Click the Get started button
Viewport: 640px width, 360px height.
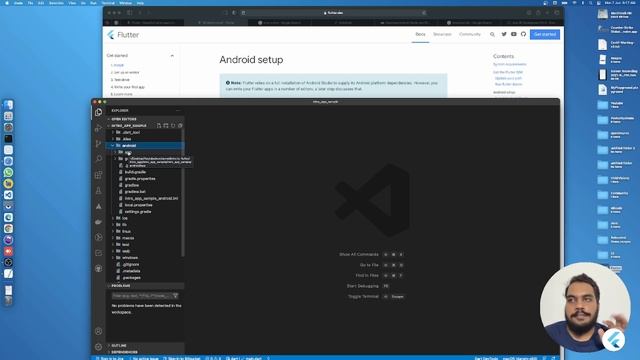tap(545, 34)
